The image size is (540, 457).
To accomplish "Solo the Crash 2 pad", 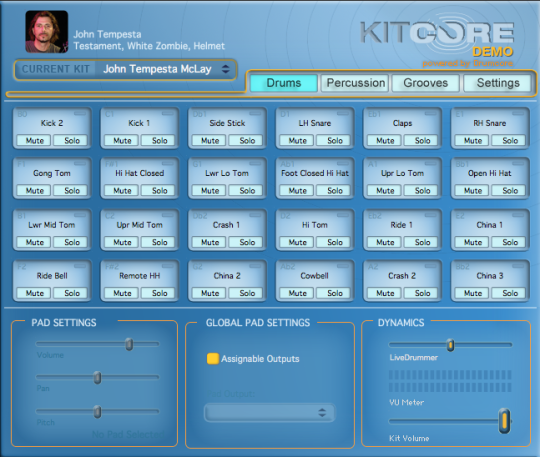I will (x=422, y=293).
